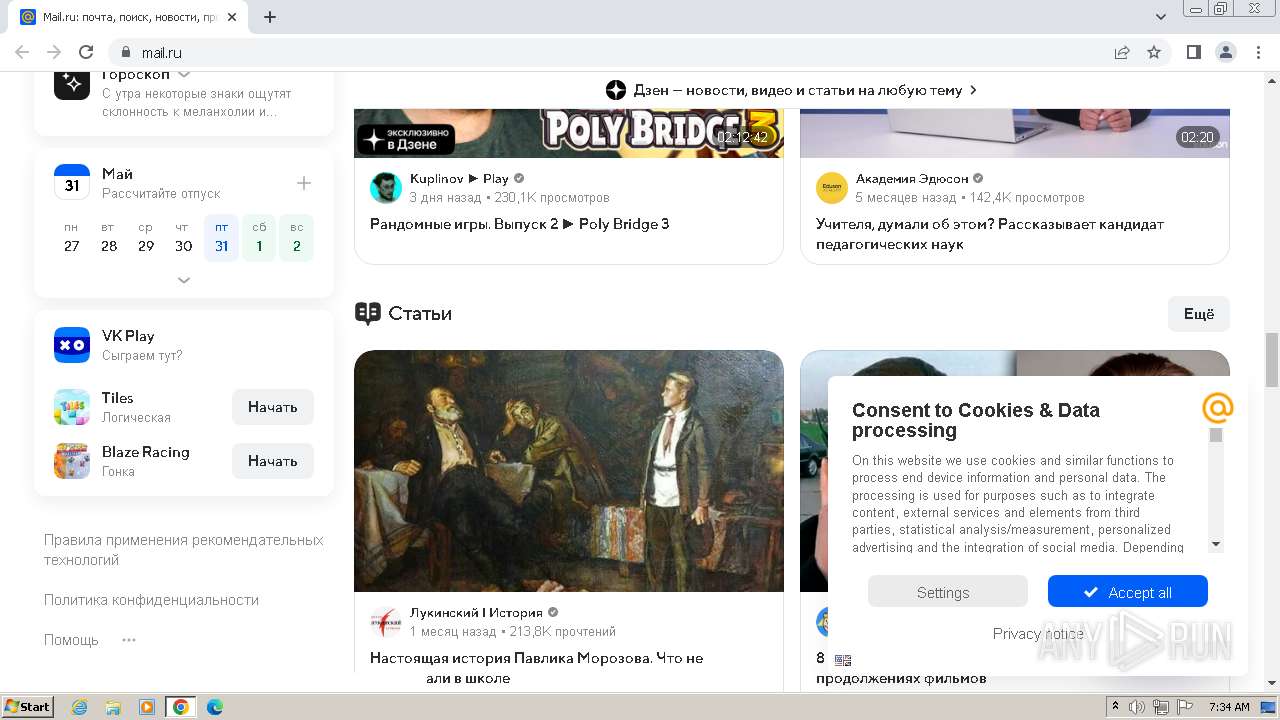Open cookie Settings
Viewport: 1280px width, 720px height.
pyautogui.click(x=947, y=592)
